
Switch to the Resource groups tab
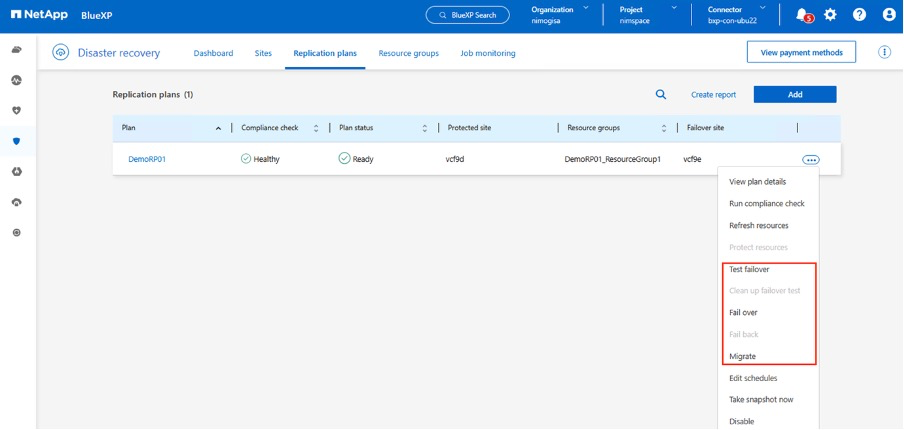[x=408, y=53]
